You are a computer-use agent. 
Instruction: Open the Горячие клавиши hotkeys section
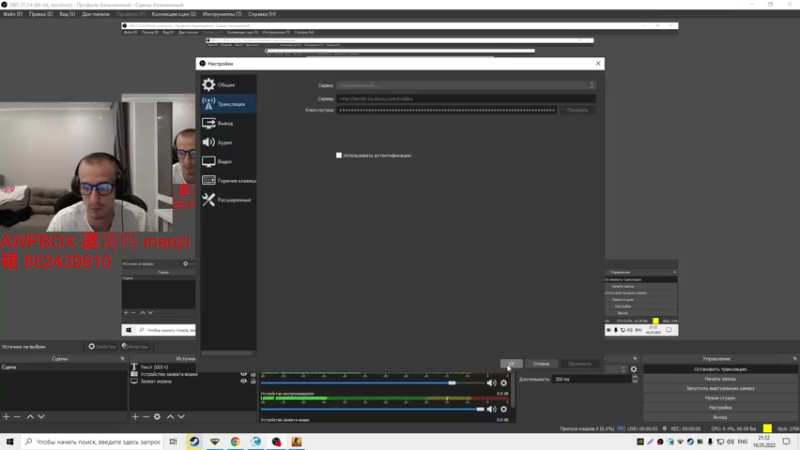(228, 181)
